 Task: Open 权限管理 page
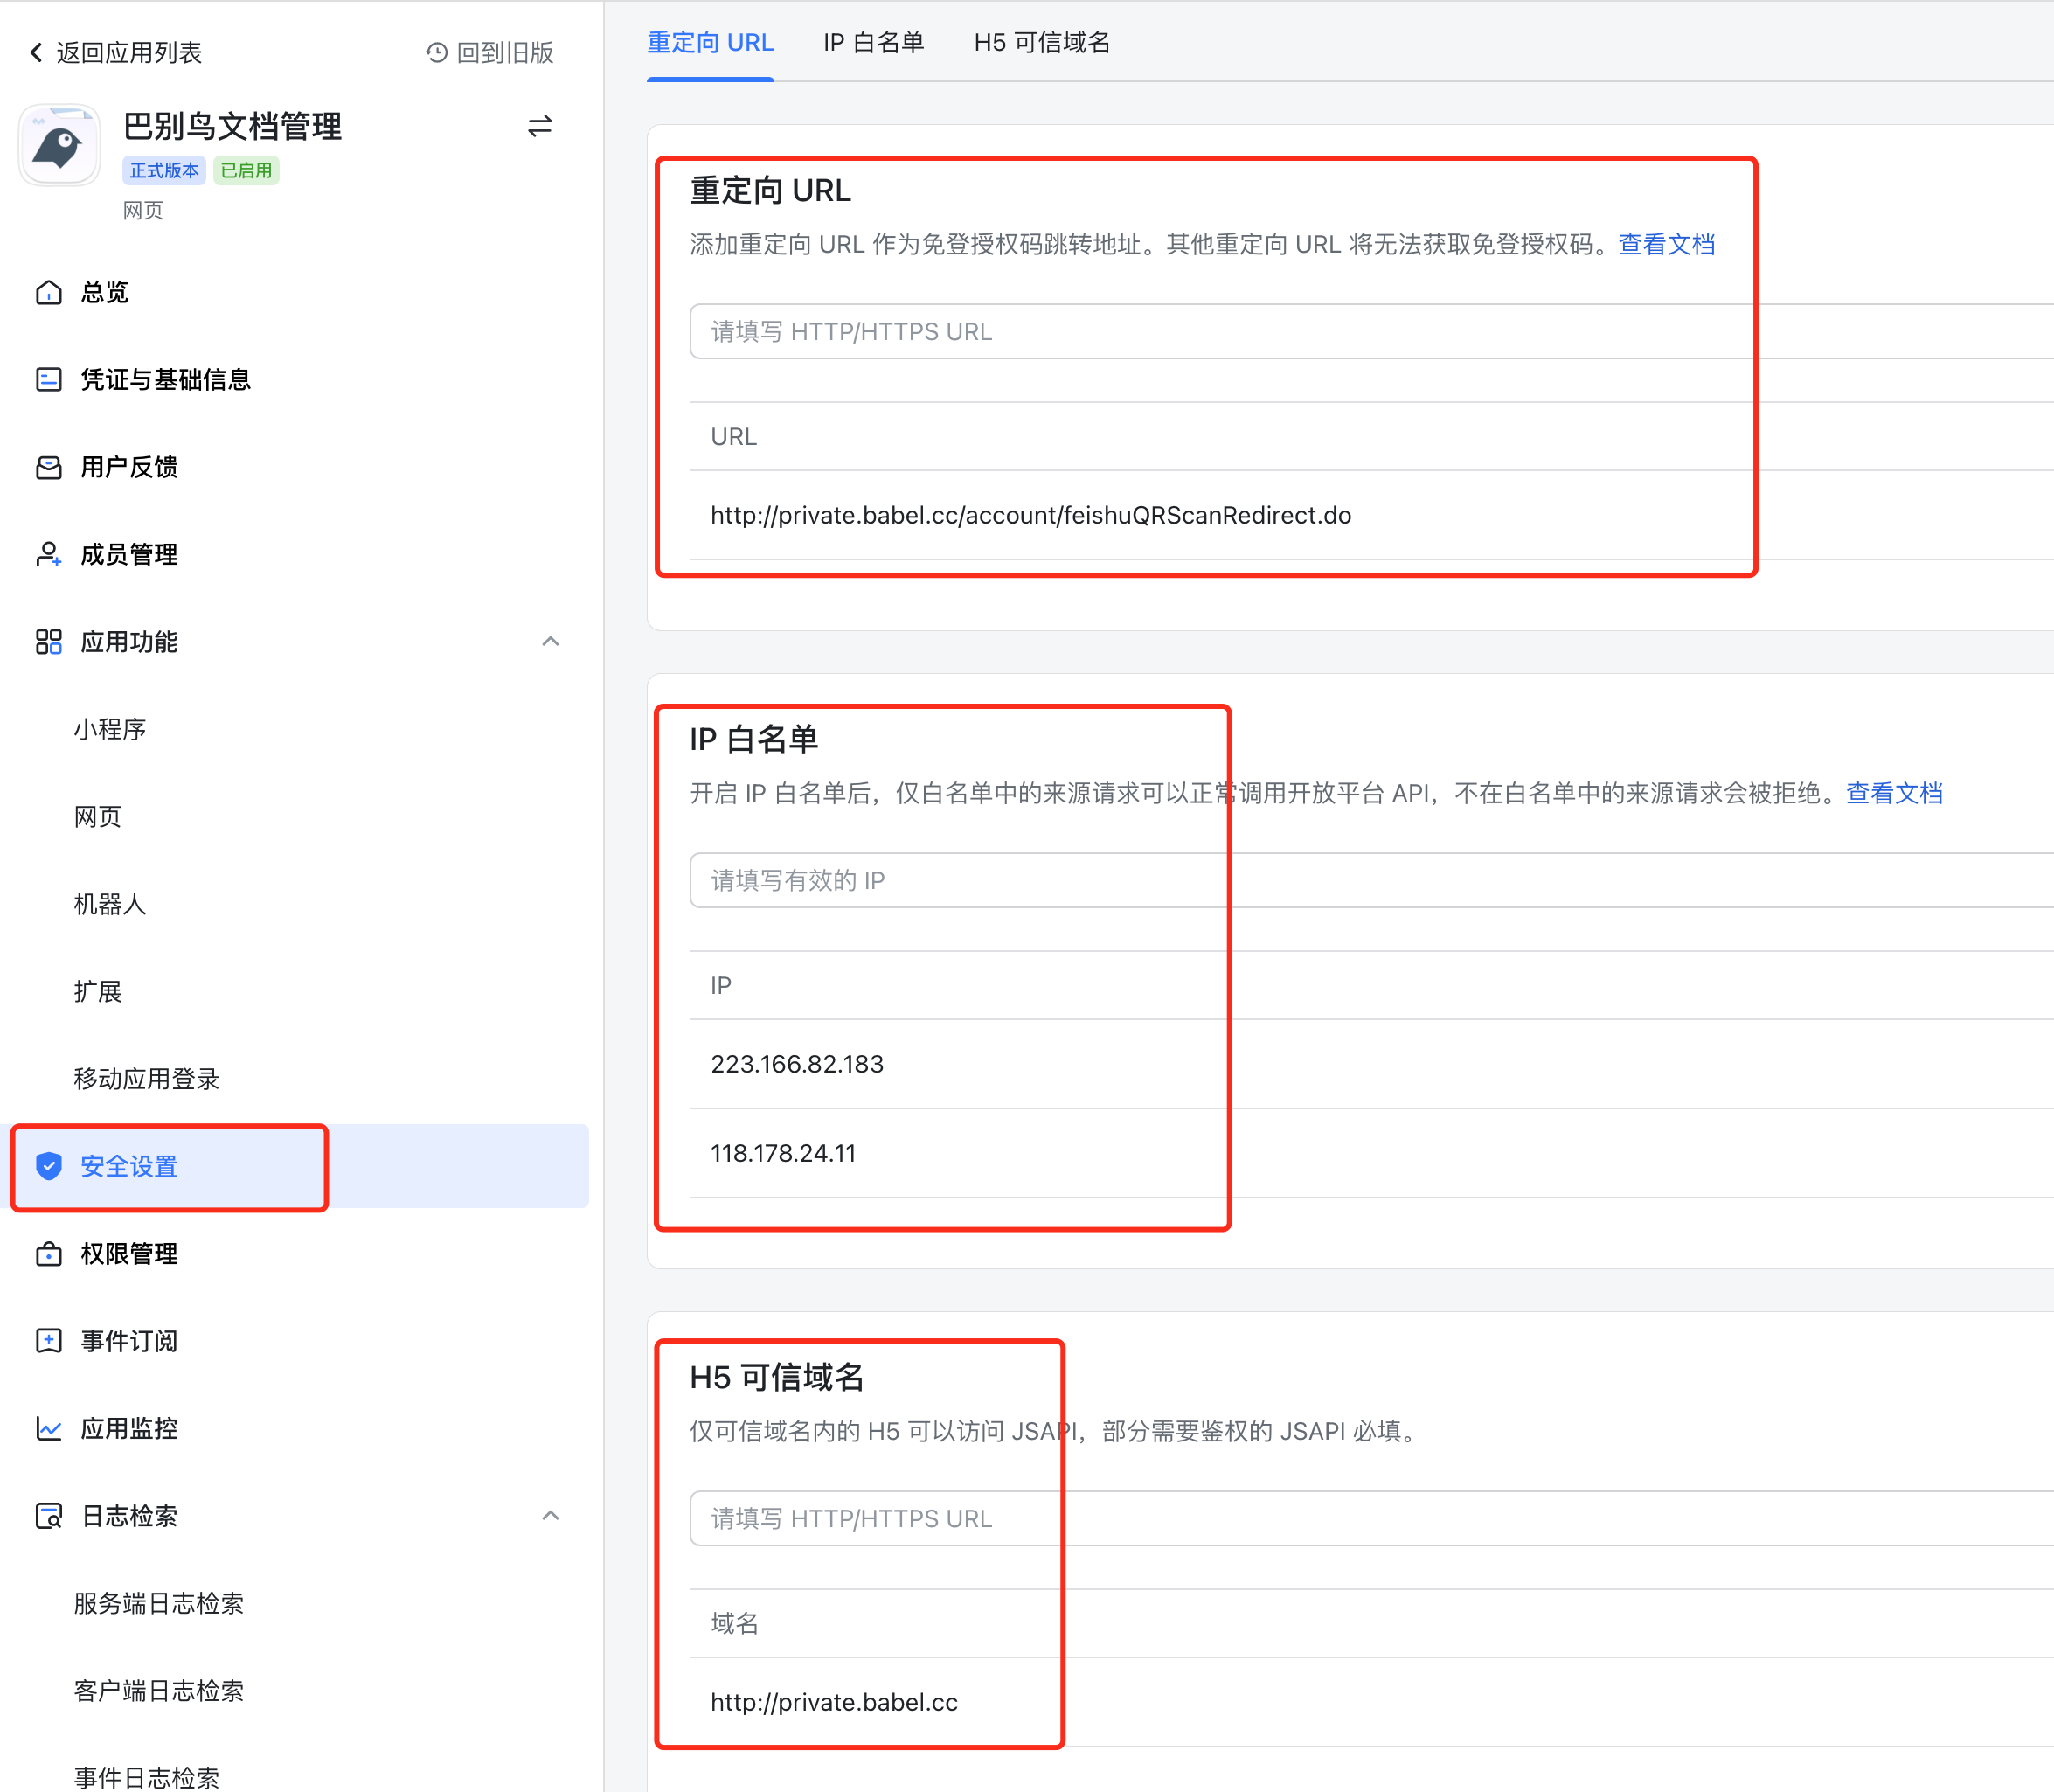point(129,1253)
